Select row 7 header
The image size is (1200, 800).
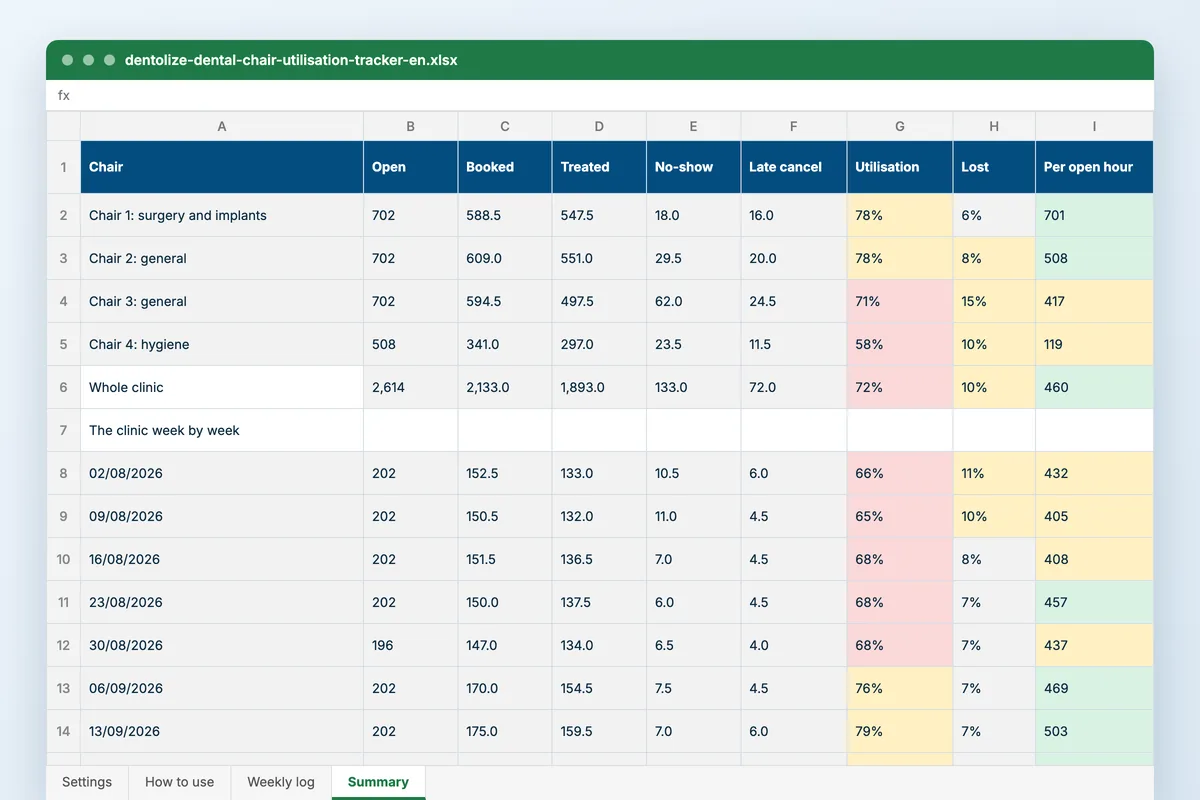pos(63,430)
